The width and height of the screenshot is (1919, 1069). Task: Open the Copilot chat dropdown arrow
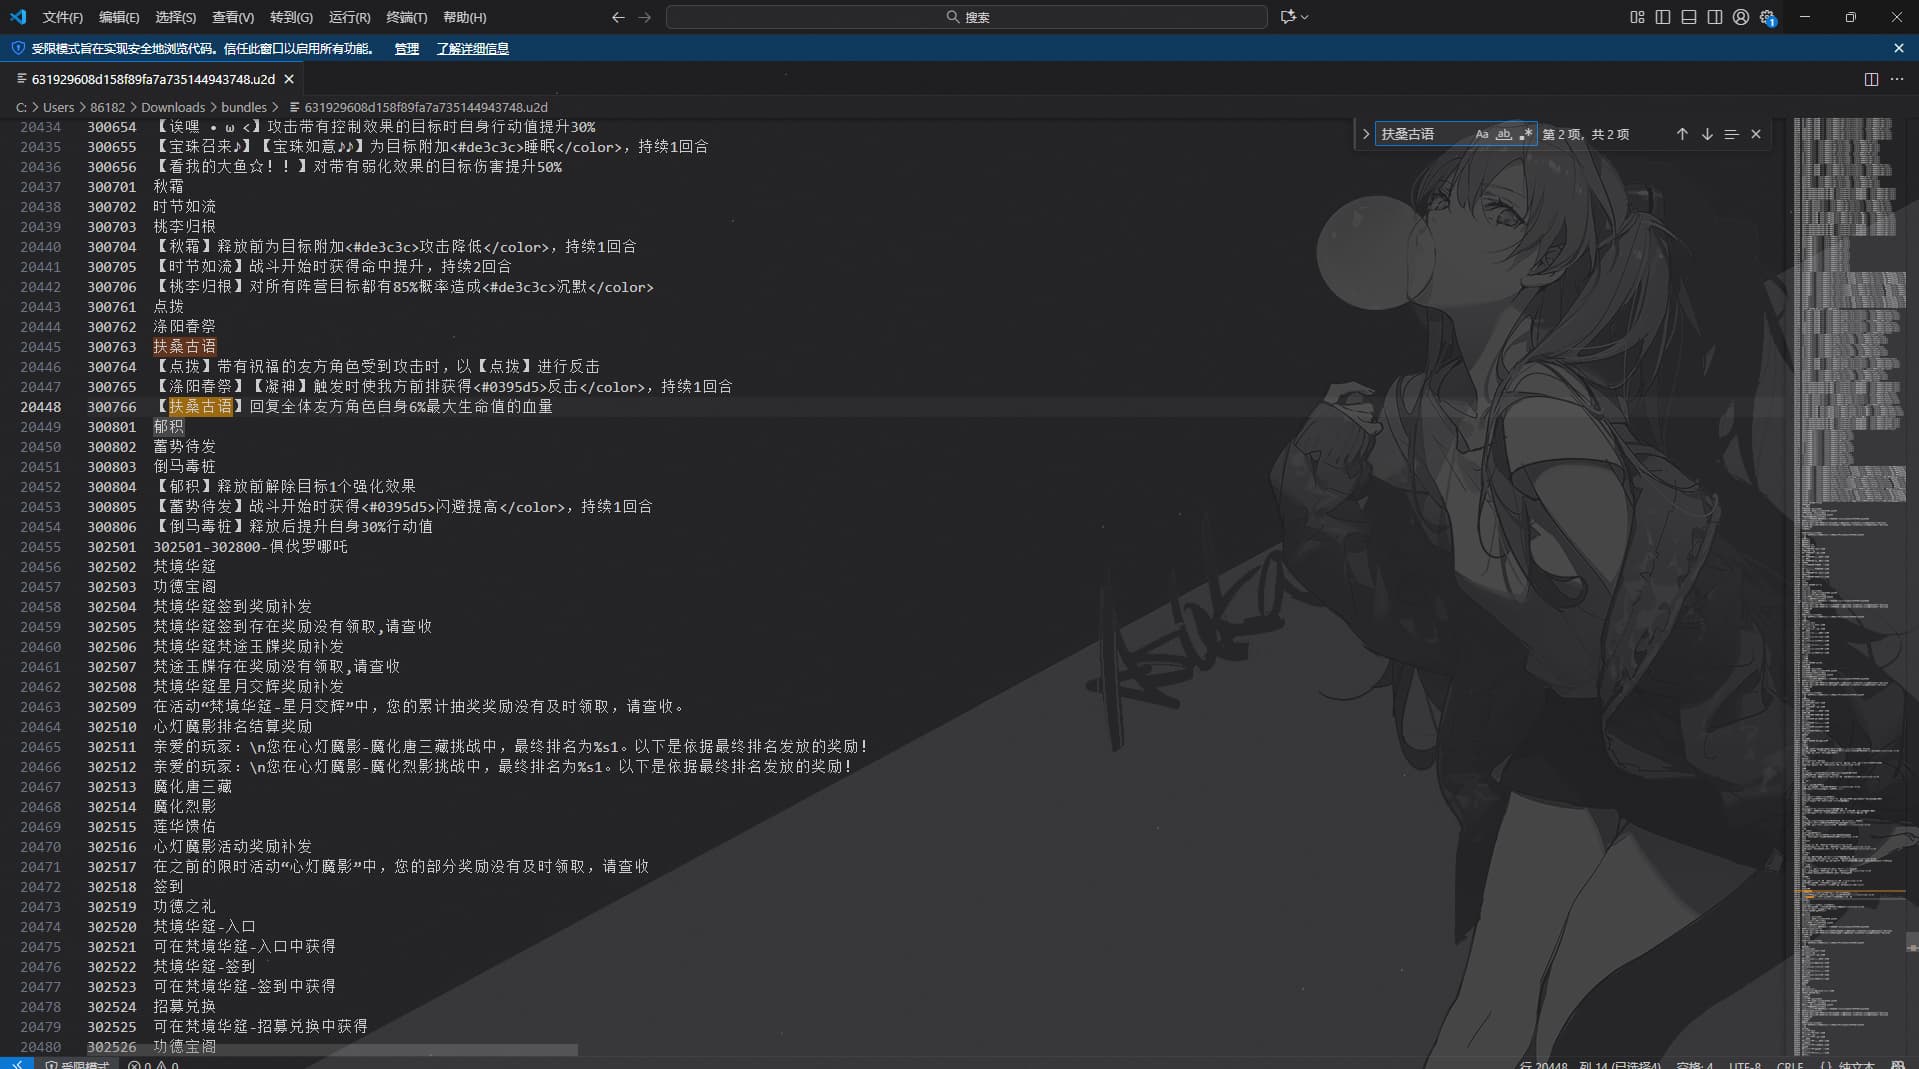[x=1305, y=17]
